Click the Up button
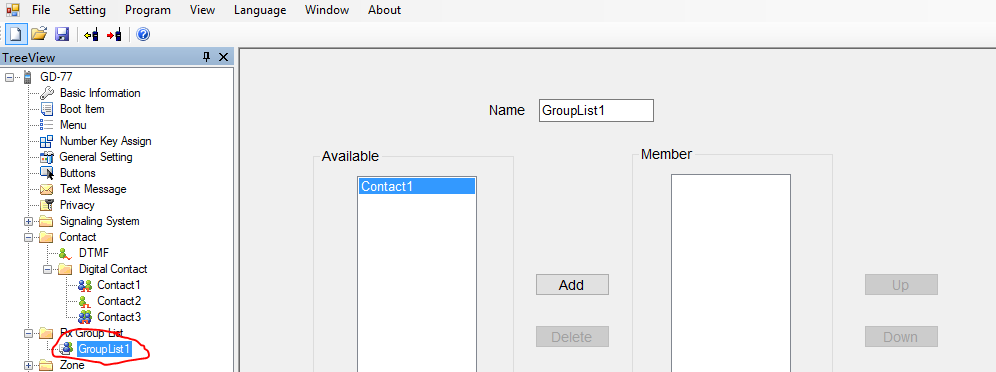Screen dimensions: 996x372 (x=901, y=285)
